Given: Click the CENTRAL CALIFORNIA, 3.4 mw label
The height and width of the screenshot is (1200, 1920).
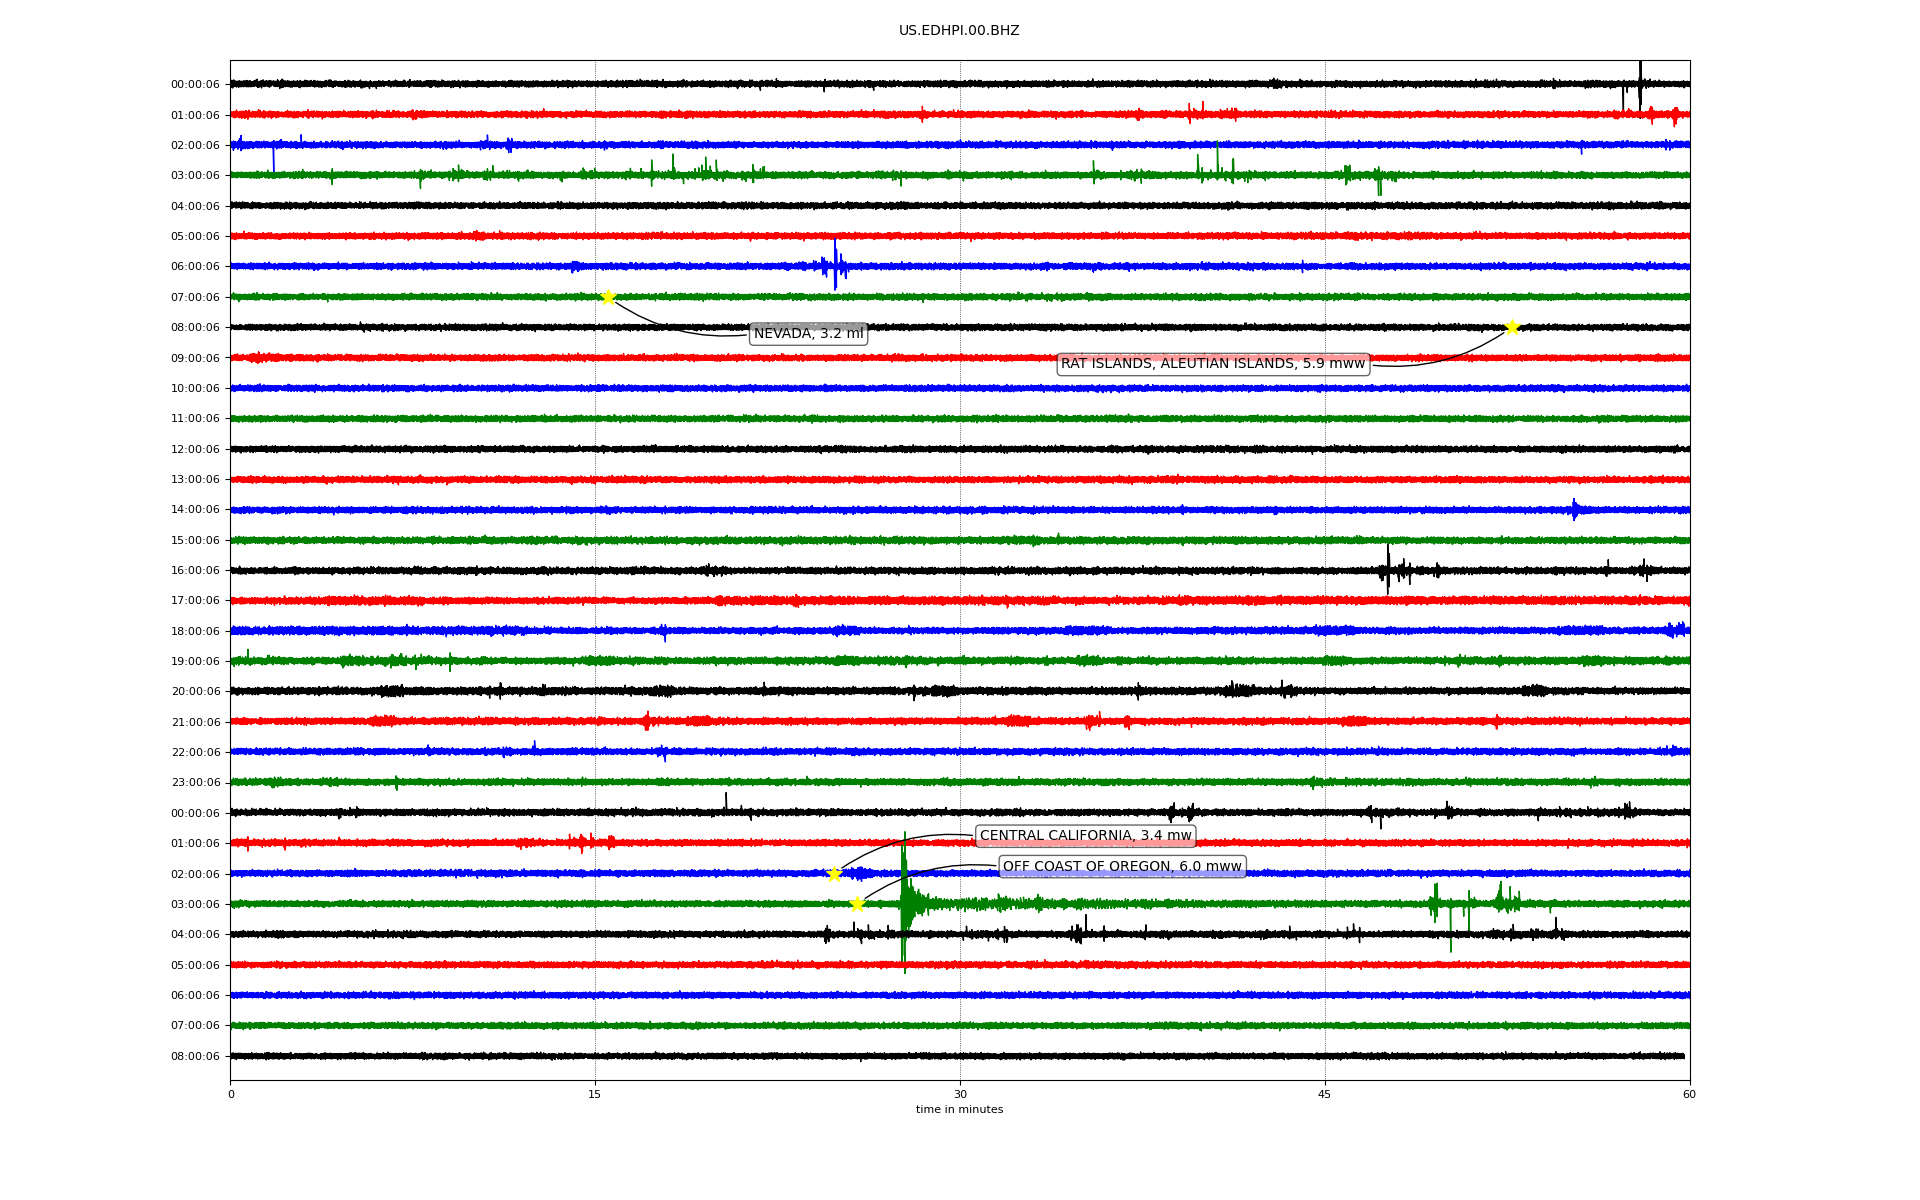Looking at the screenshot, I should point(1085,836).
